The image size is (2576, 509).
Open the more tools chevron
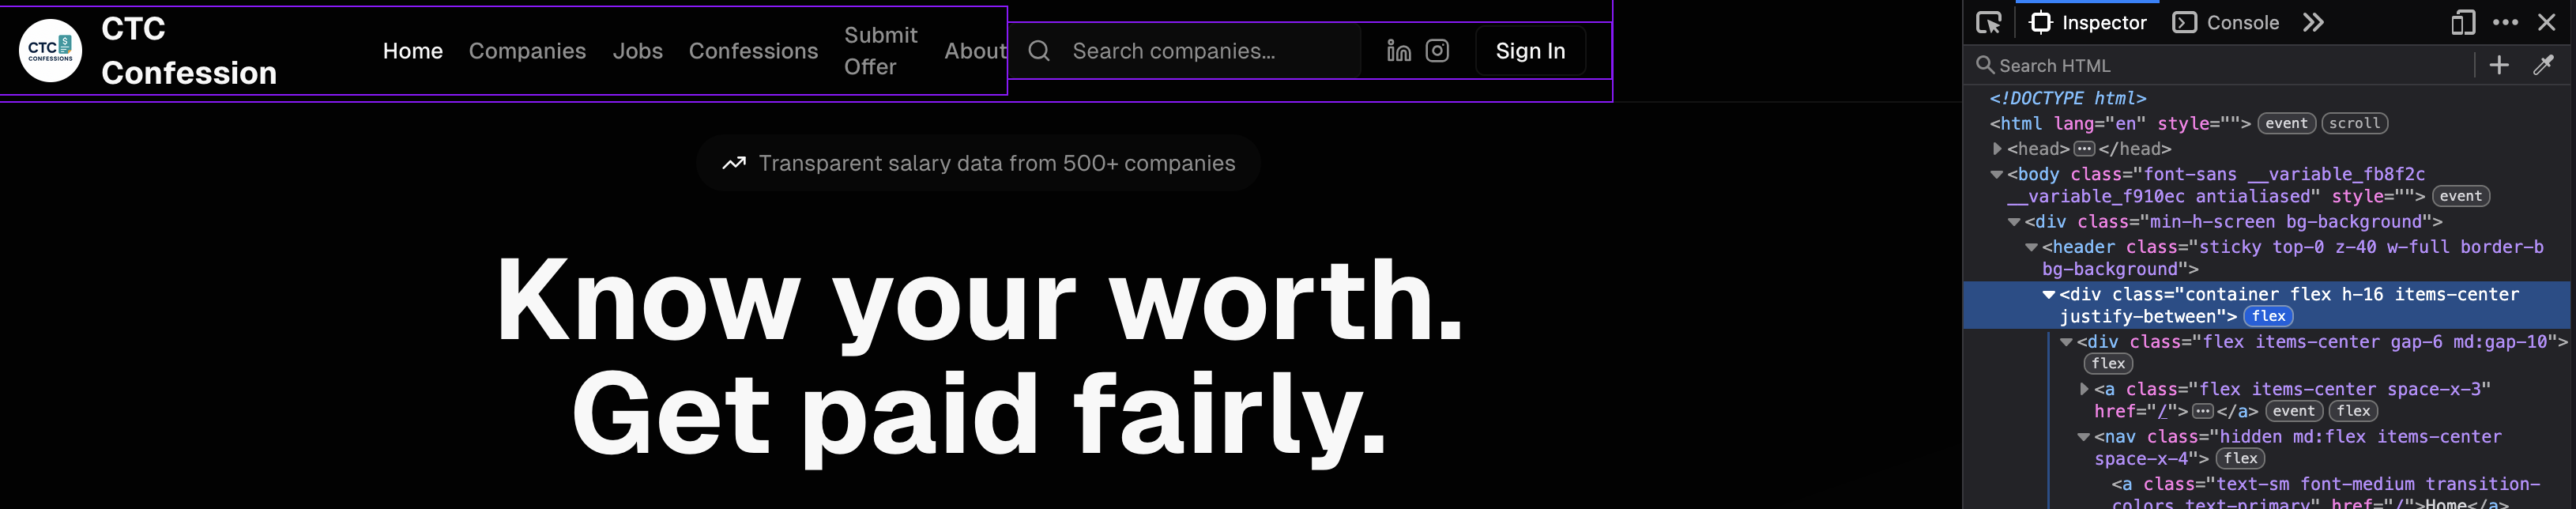[x=2313, y=23]
